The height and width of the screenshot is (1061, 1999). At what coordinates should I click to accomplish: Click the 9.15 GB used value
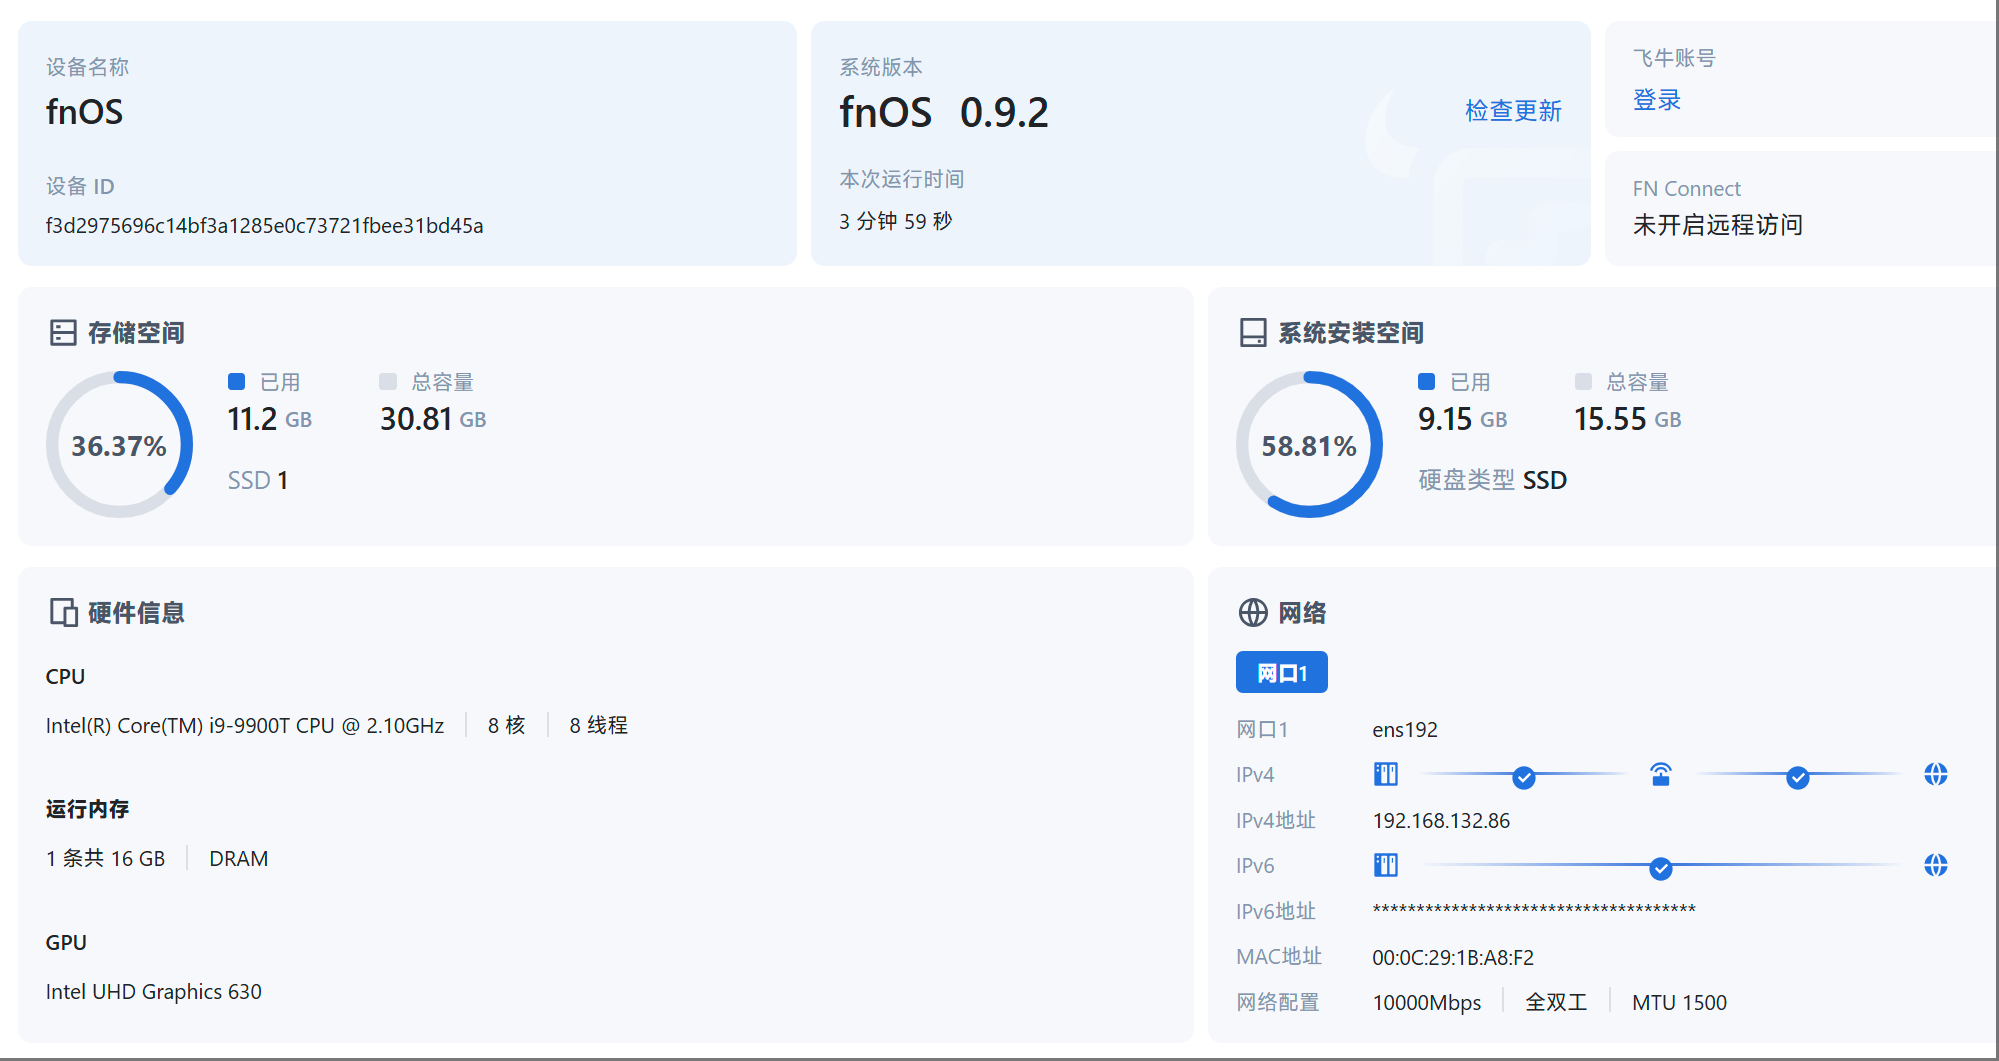(x=1463, y=419)
